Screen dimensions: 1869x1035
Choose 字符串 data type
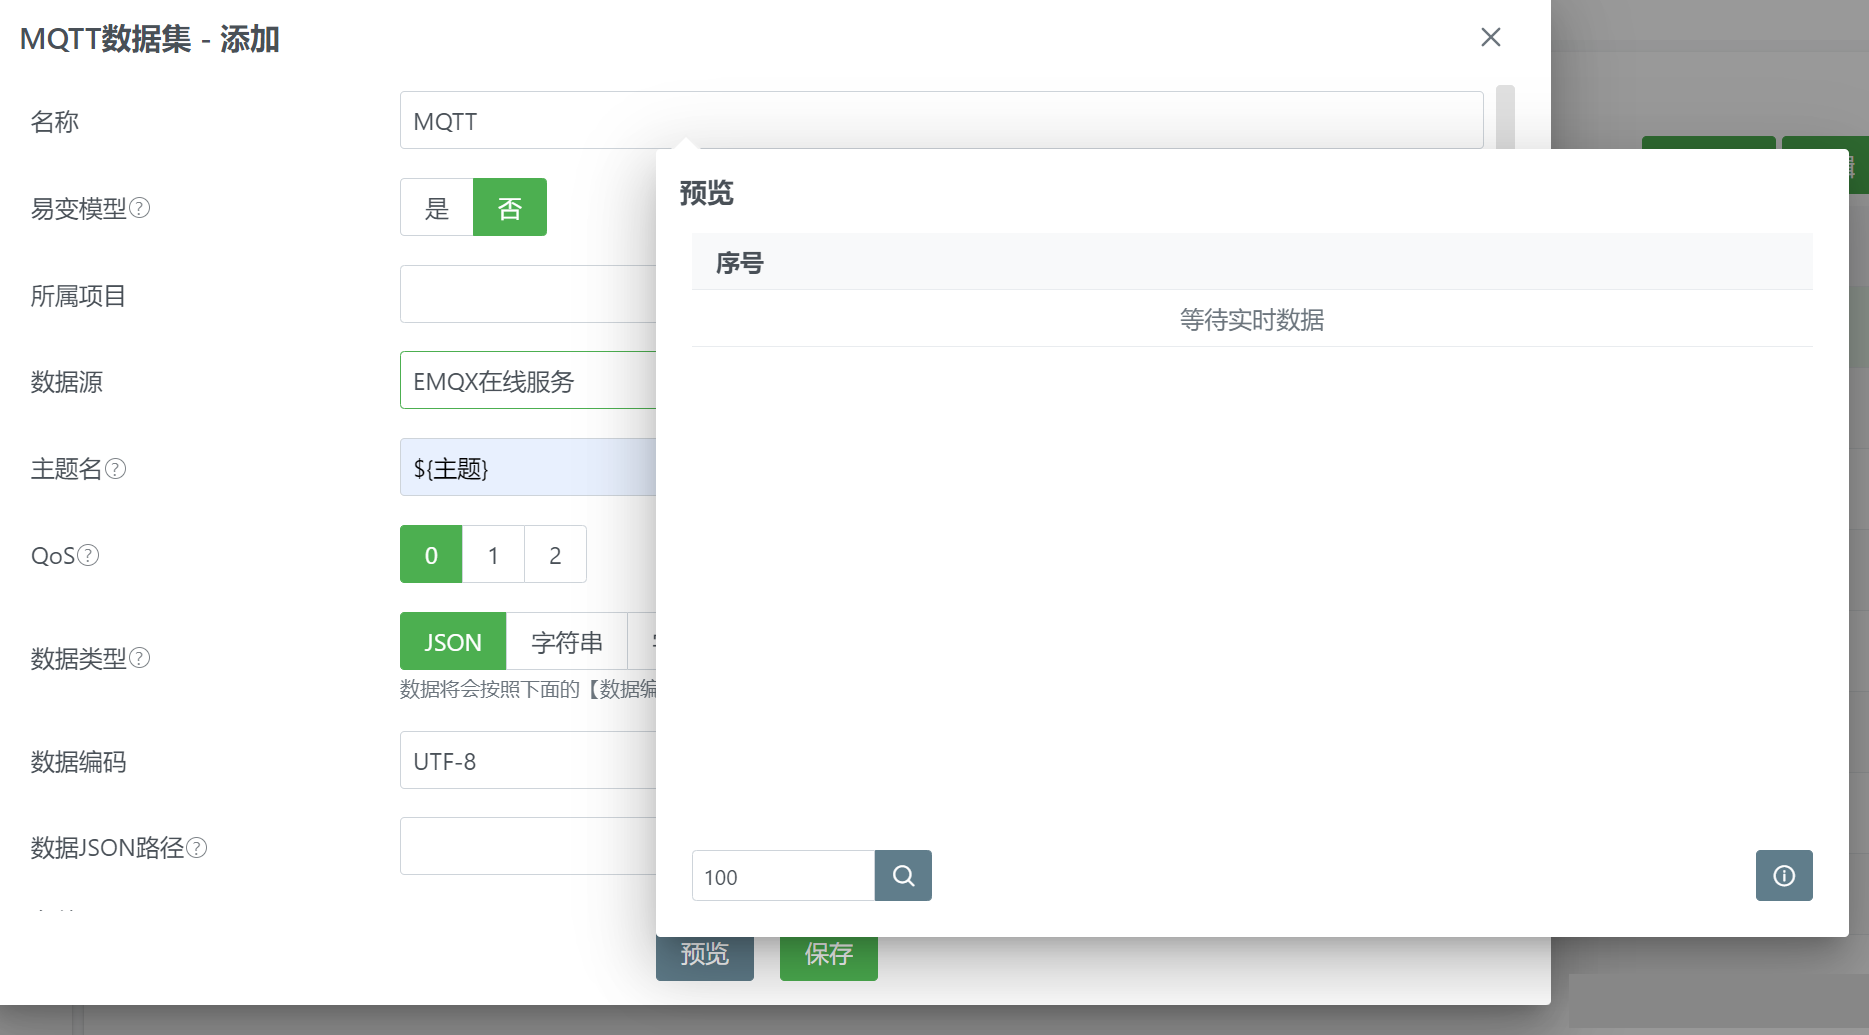(x=567, y=641)
